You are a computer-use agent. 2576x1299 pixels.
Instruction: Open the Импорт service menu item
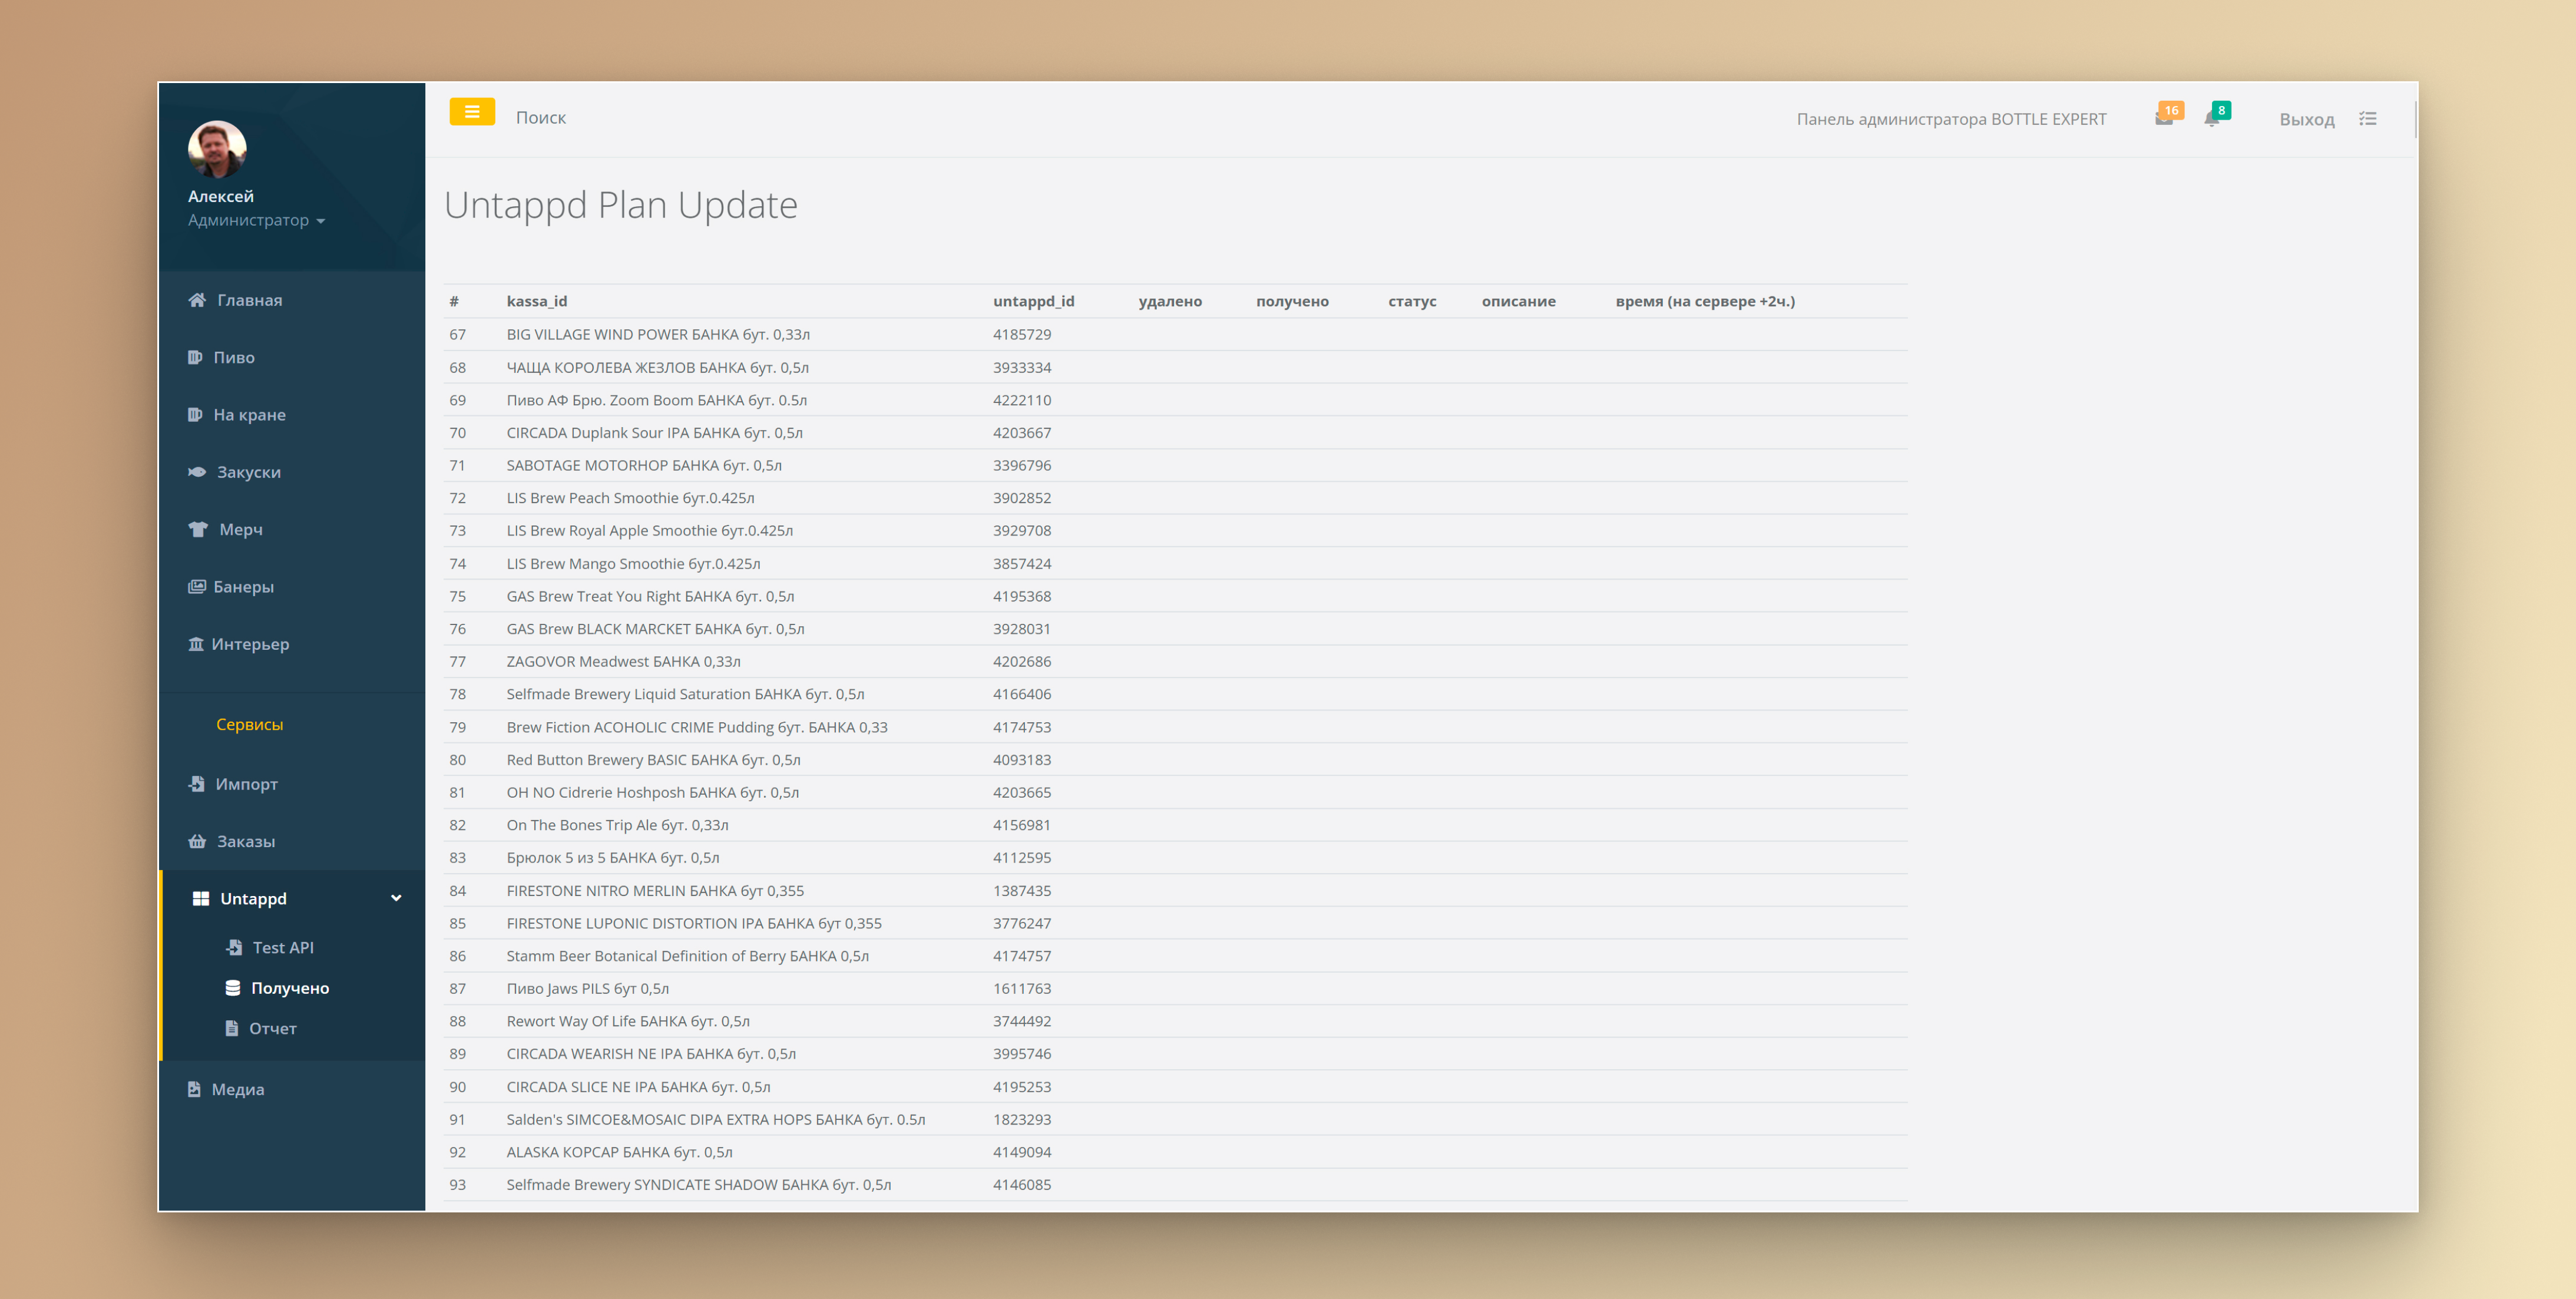(291, 784)
